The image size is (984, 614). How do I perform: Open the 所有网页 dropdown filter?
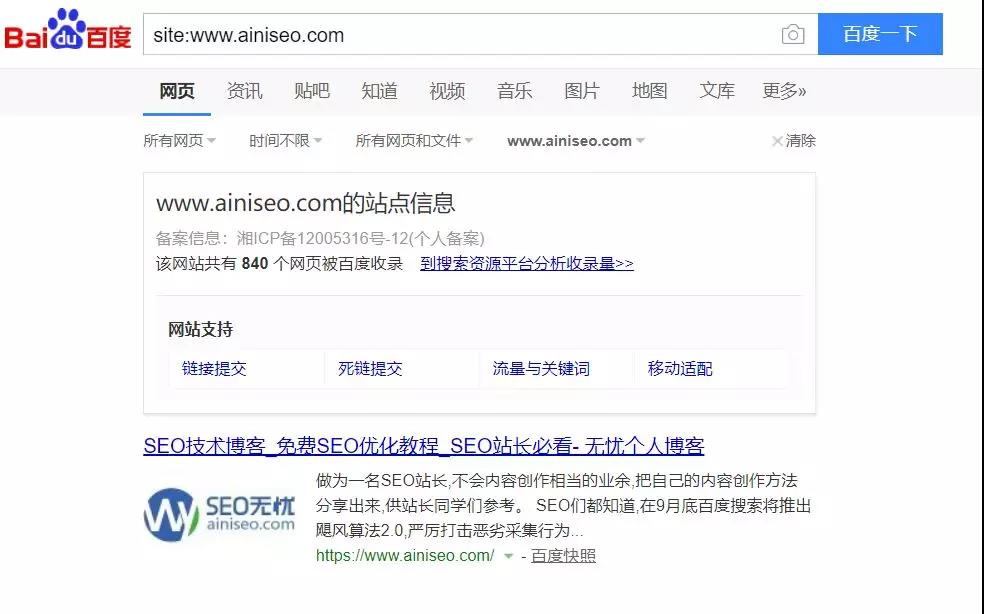pyautogui.click(x=179, y=141)
